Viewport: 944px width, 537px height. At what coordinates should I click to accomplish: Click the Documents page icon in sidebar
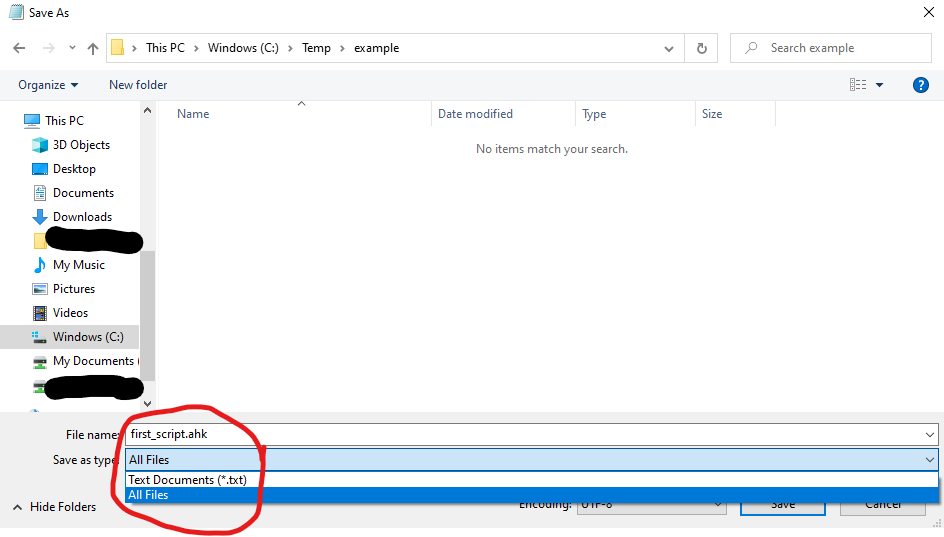pyautogui.click(x=40, y=193)
